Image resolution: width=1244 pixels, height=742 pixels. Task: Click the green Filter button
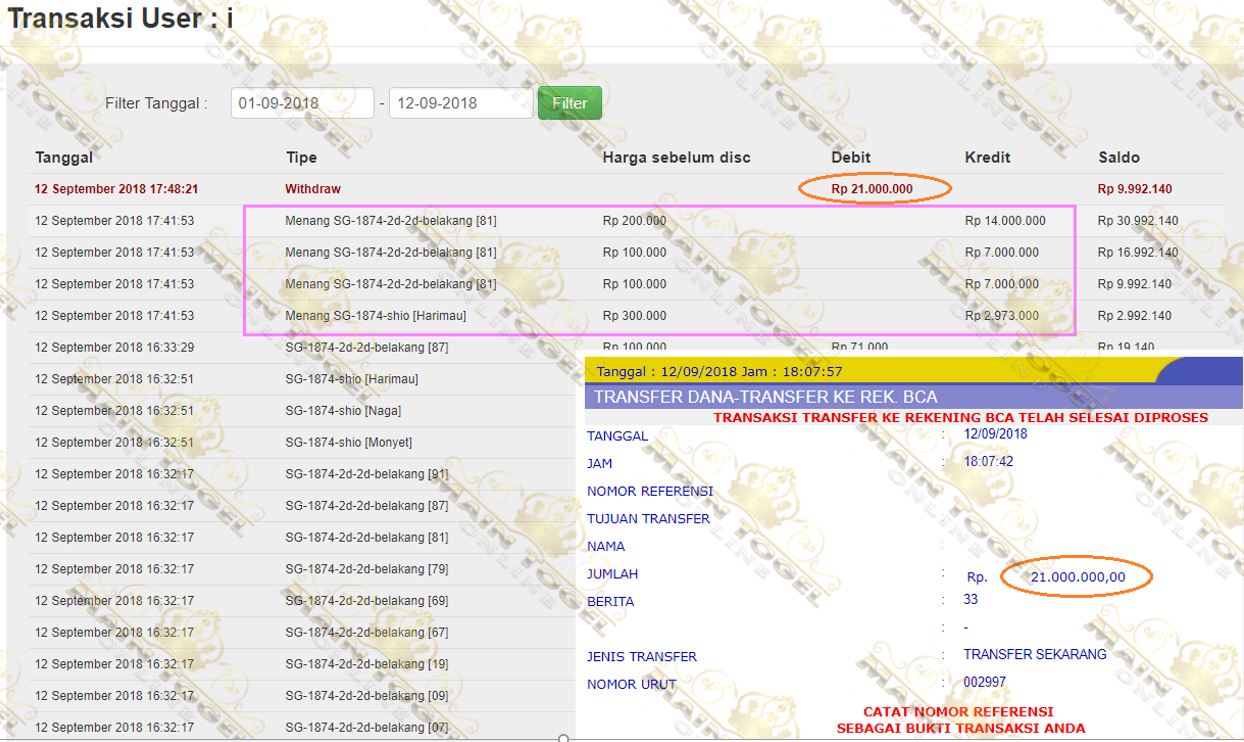point(570,103)
